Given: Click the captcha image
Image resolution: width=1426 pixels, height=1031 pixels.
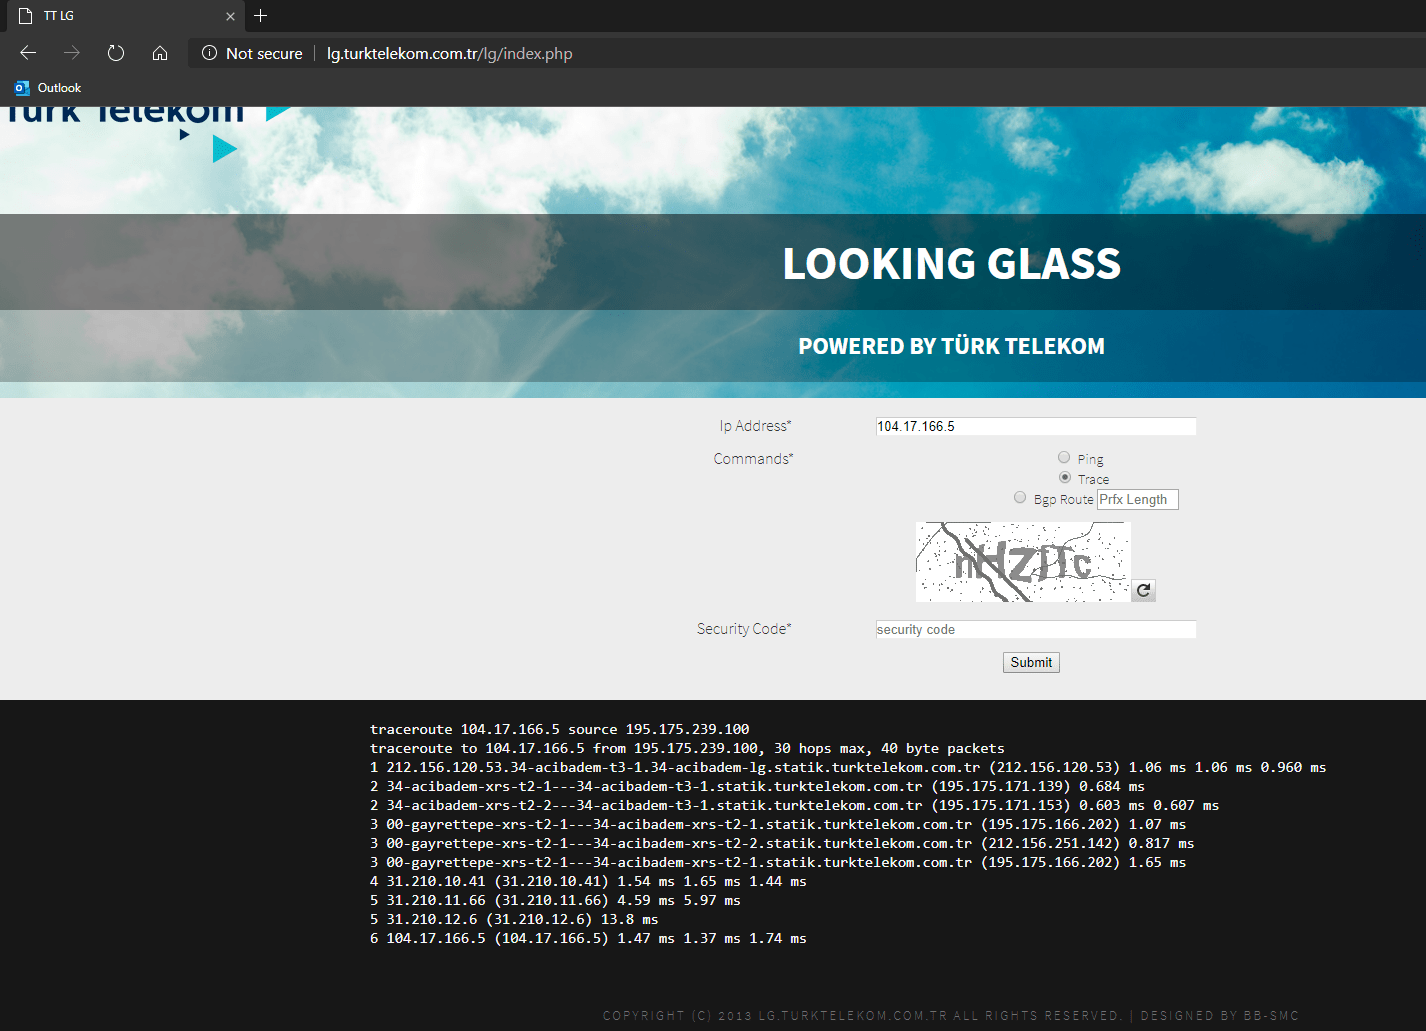Looking at the screenshot, I should (x=1023, y=561).
